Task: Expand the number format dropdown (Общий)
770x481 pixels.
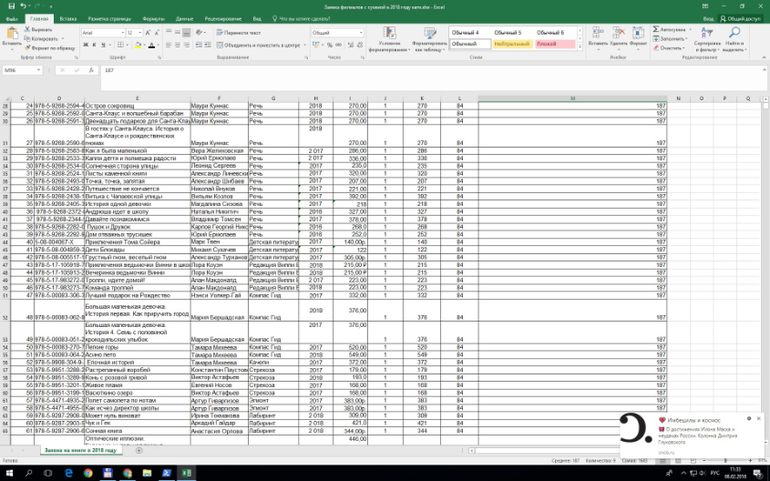Action: tap(361, 32)
